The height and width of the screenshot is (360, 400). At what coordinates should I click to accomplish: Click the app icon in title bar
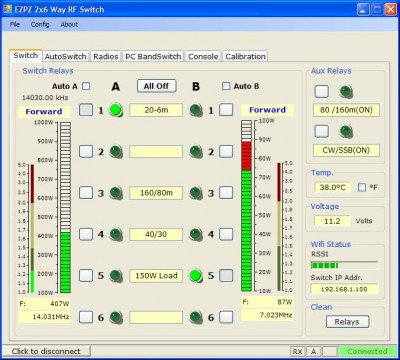click(7, 9)
